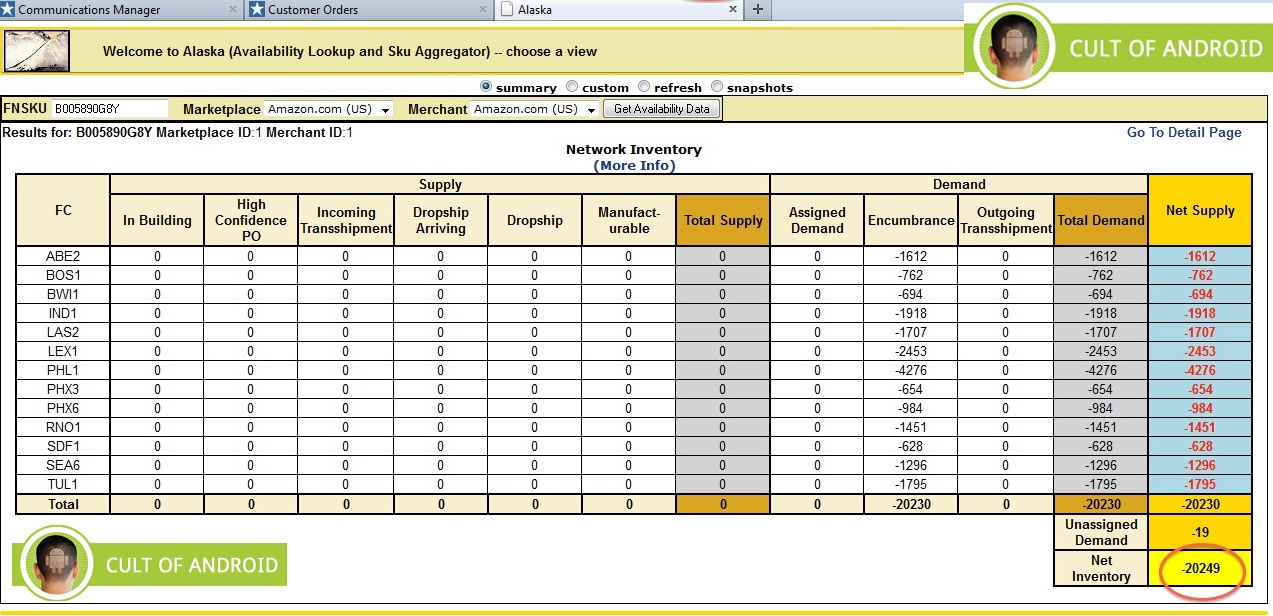The height and width of the screenshot is (616, 1273).
Task: Click star icon on Communications Manager tab
Action: point(9,10)
